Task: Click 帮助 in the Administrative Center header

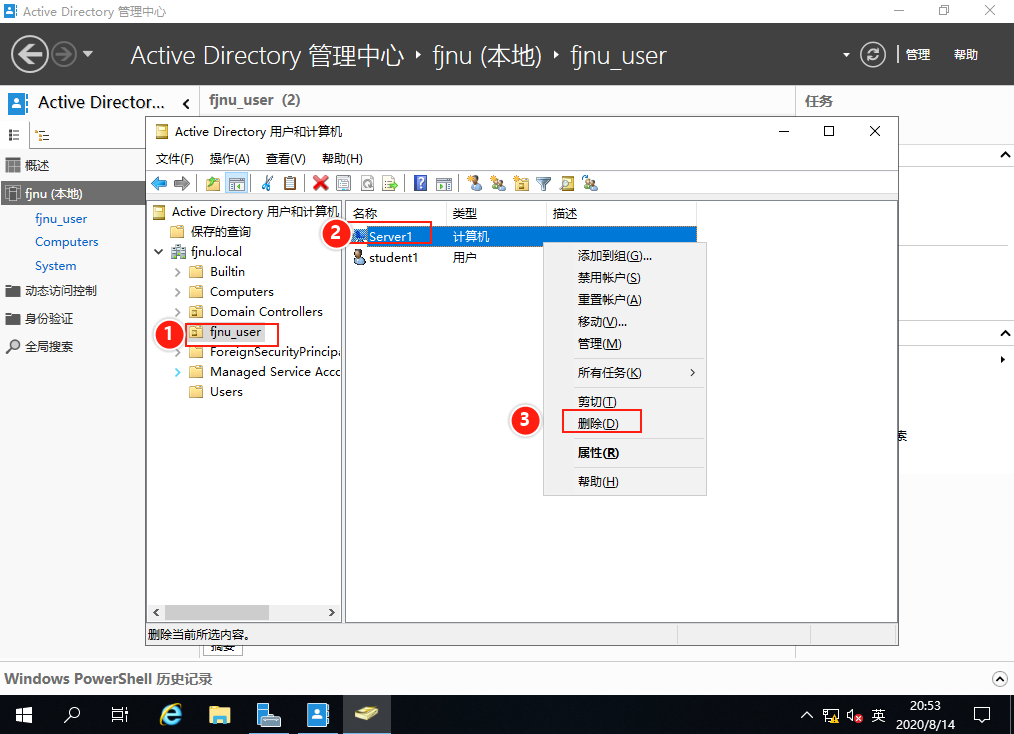Action: pos(965,55)
